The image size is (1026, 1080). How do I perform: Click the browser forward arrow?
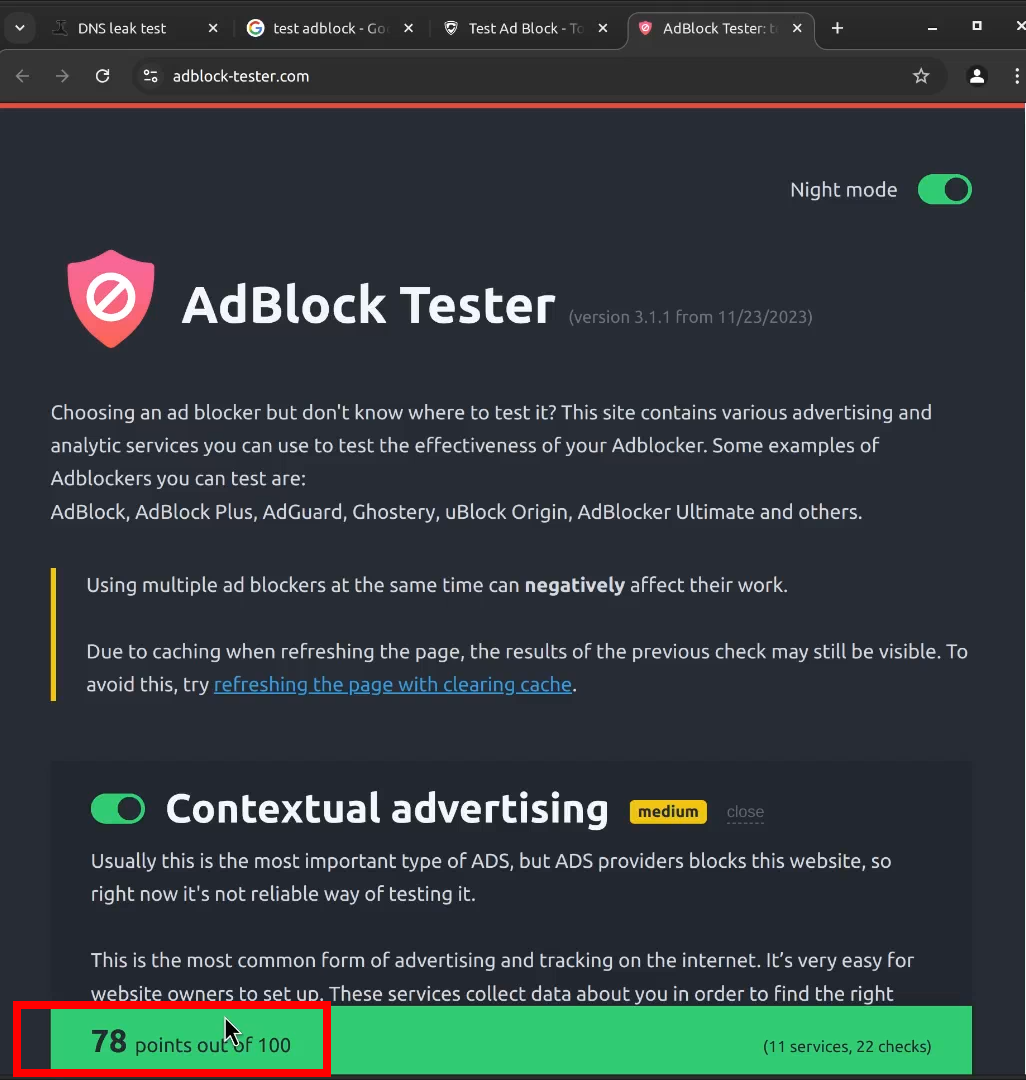pos(63,76)
